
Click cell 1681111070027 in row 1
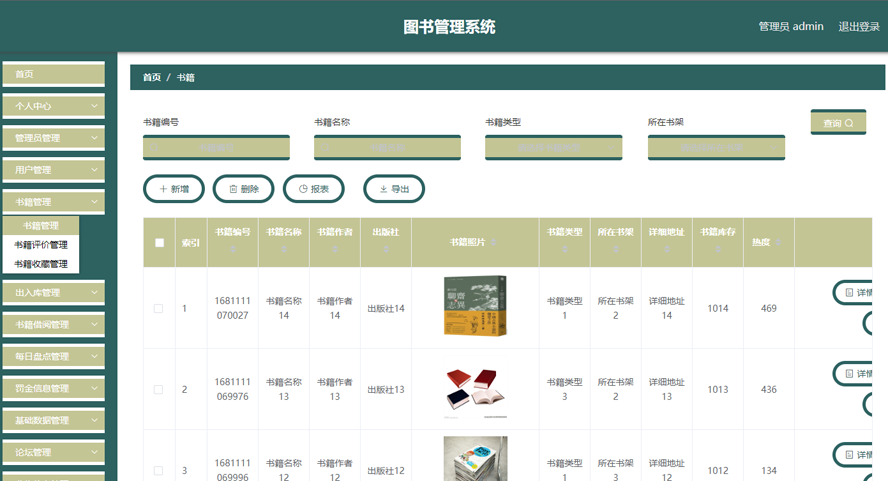coord(233,308)
